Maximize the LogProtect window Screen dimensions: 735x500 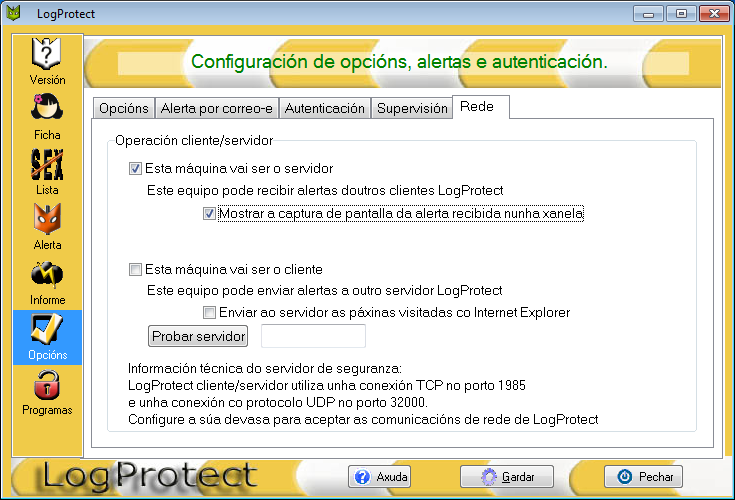681,14
